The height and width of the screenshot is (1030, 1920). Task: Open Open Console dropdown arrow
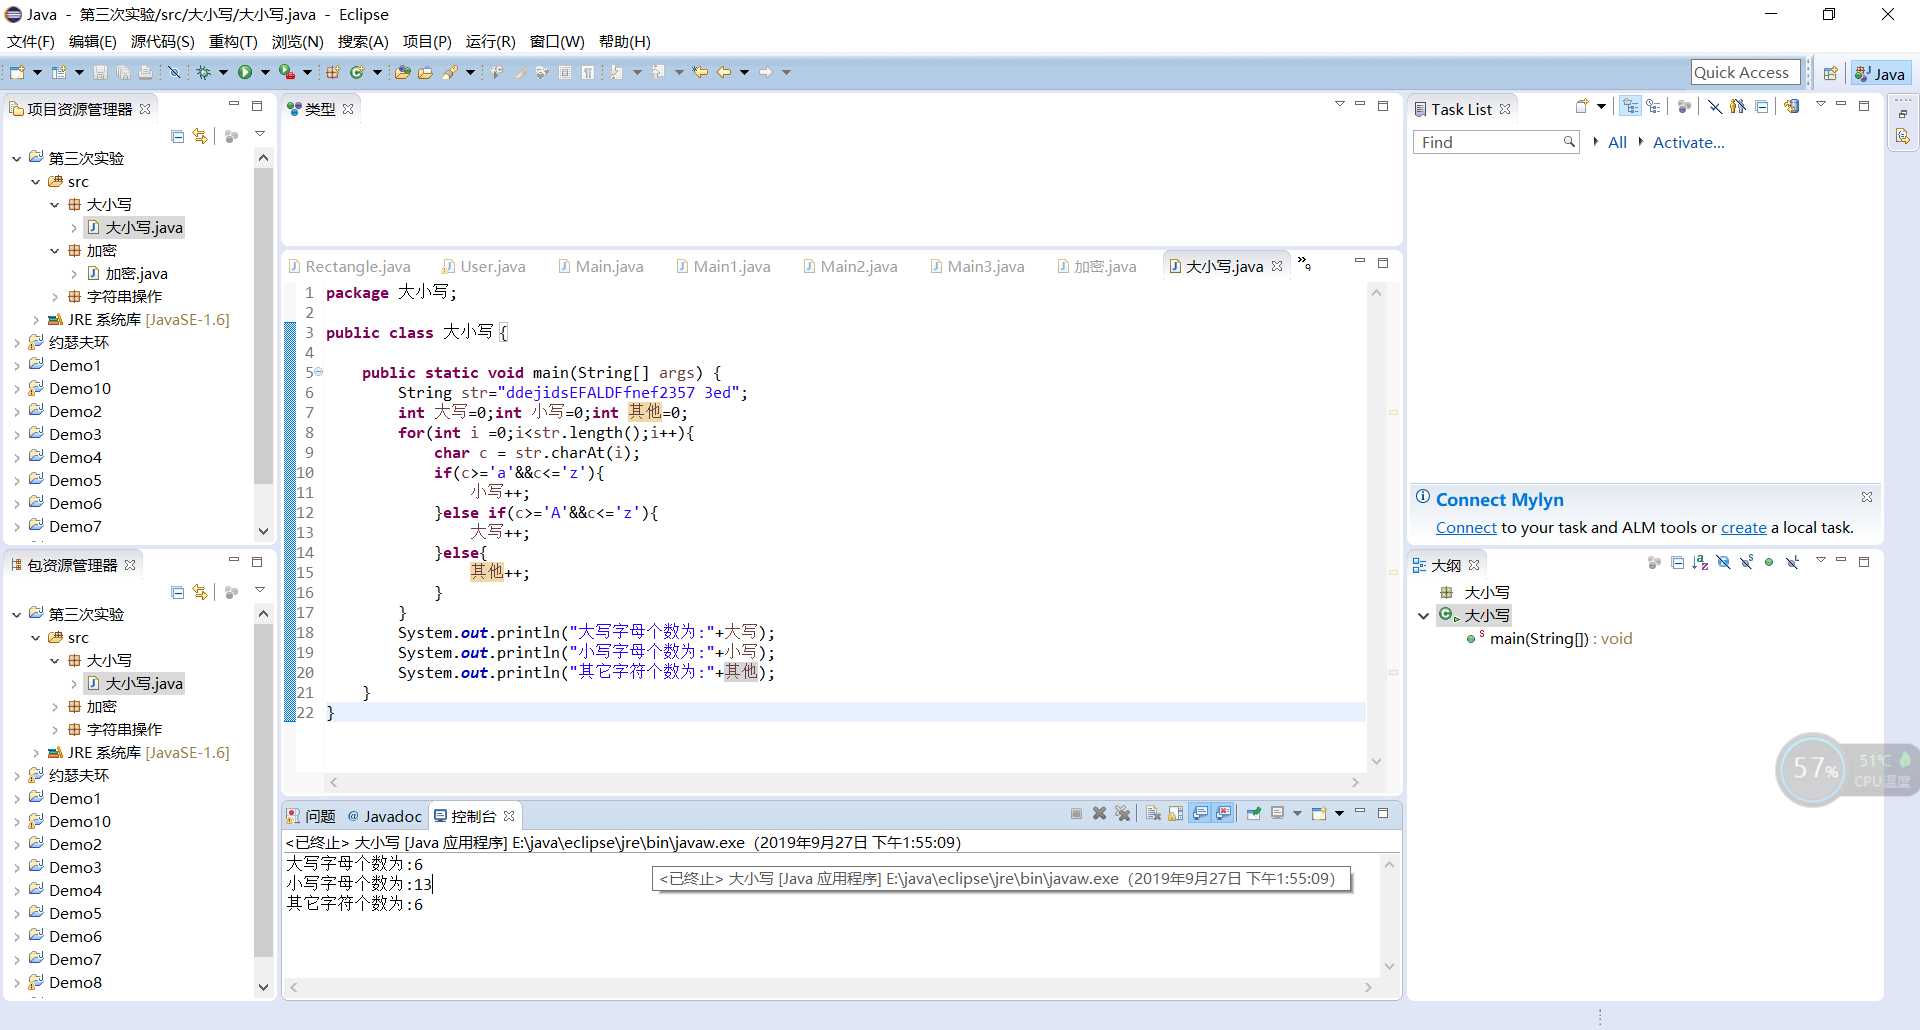click(1339, 813)
